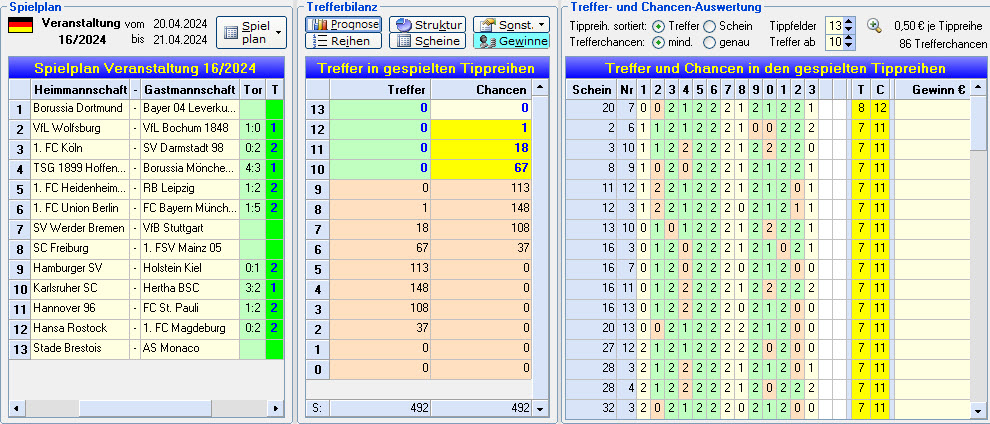This screenshot has width=990, height=424.
Task: Click FC St. Pauli guest team cell
Action: click(x=189, y=309)
